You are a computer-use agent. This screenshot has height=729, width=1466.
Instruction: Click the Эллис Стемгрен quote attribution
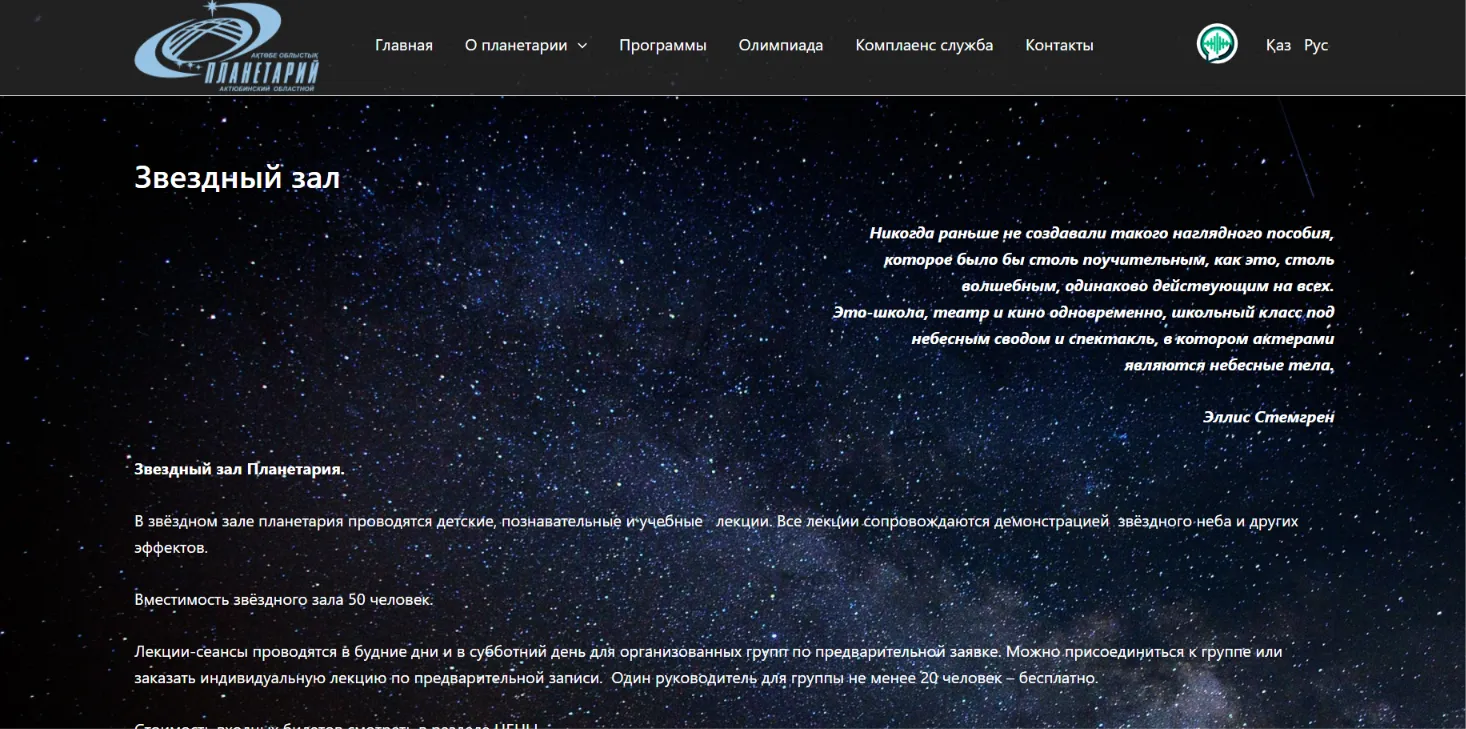click(x=1268, y=417)
